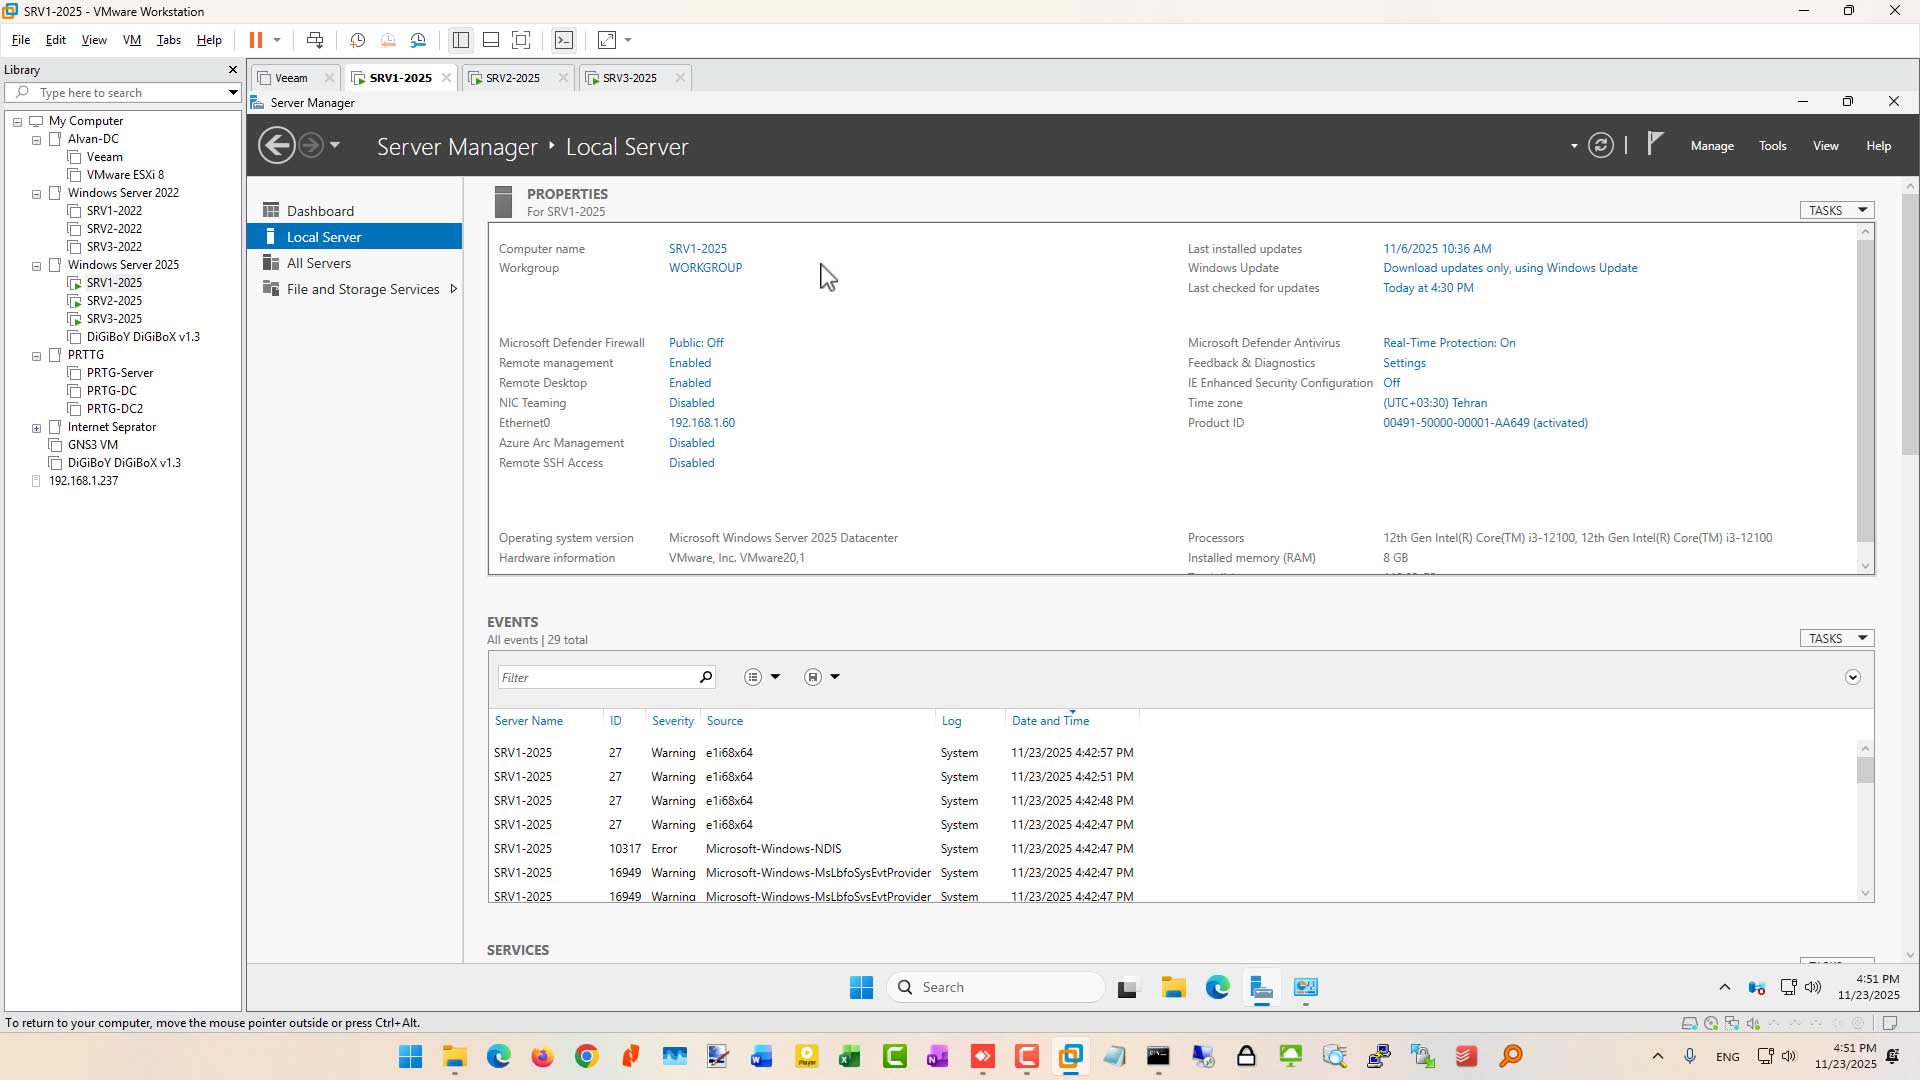Viewport: 1920px width, 1080px height.
Task: Sort events by the Severity column header
Action: (x=673, y=721)
